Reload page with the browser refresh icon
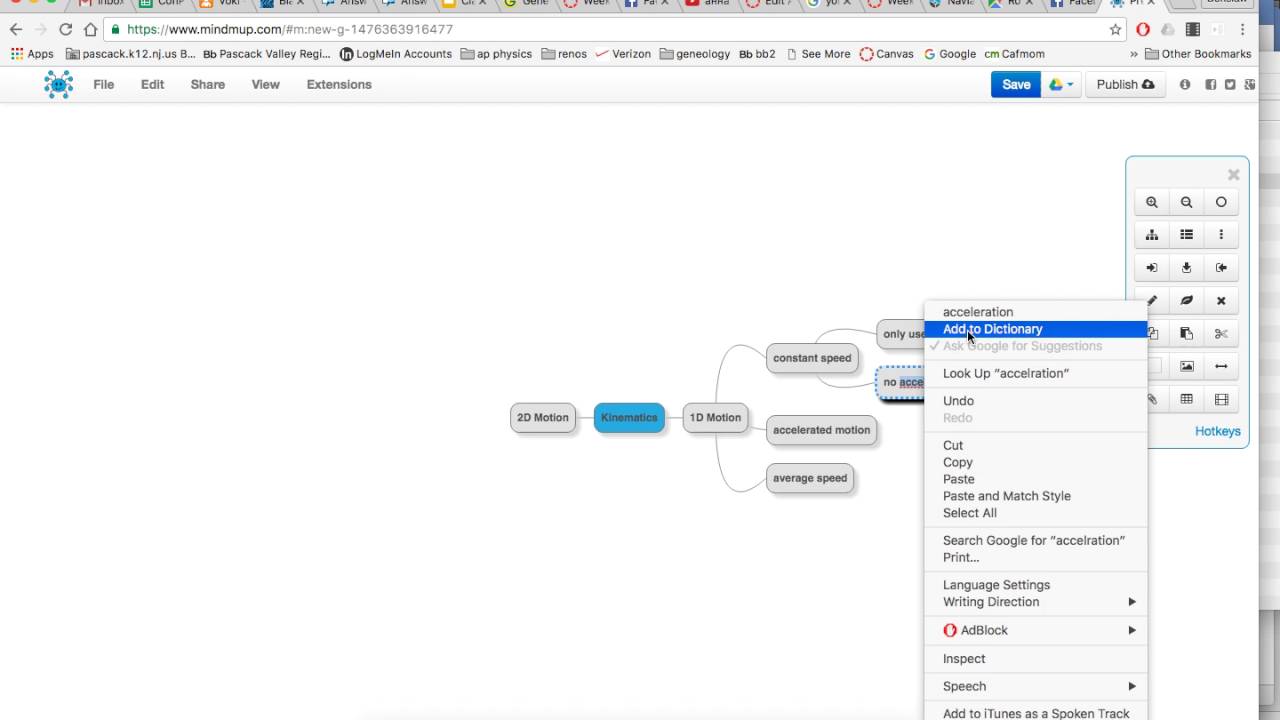Image resolution: width=1280 pixels, height=720 pixels. coord(66,30)
